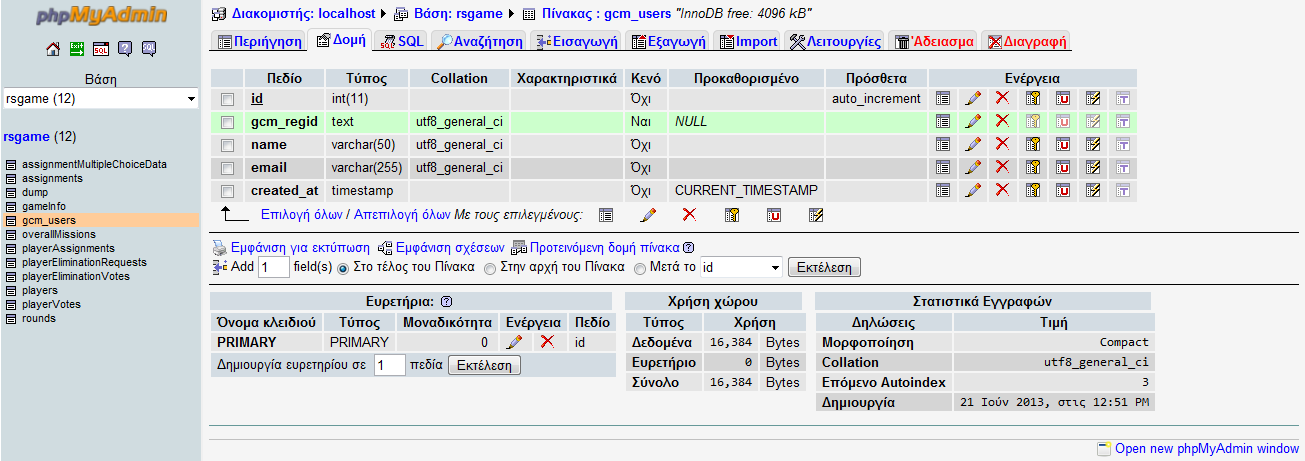Click the Διαγραφή tab
Screen dimensions: 1305x461
click(1026, 41)
